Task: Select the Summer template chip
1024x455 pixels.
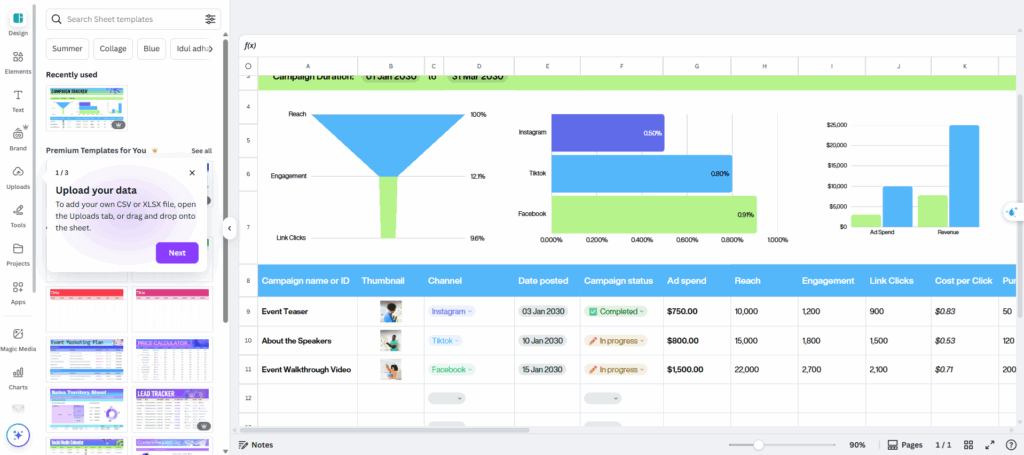Action: click(x=67, y=48)
